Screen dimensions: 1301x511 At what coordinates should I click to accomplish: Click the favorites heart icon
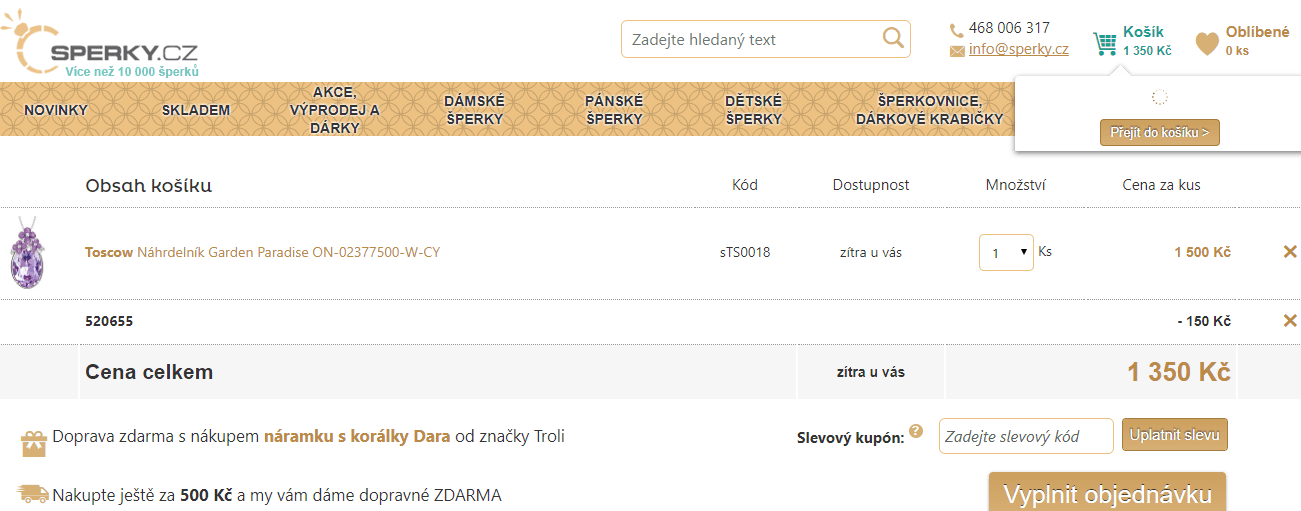point(1207,43)
